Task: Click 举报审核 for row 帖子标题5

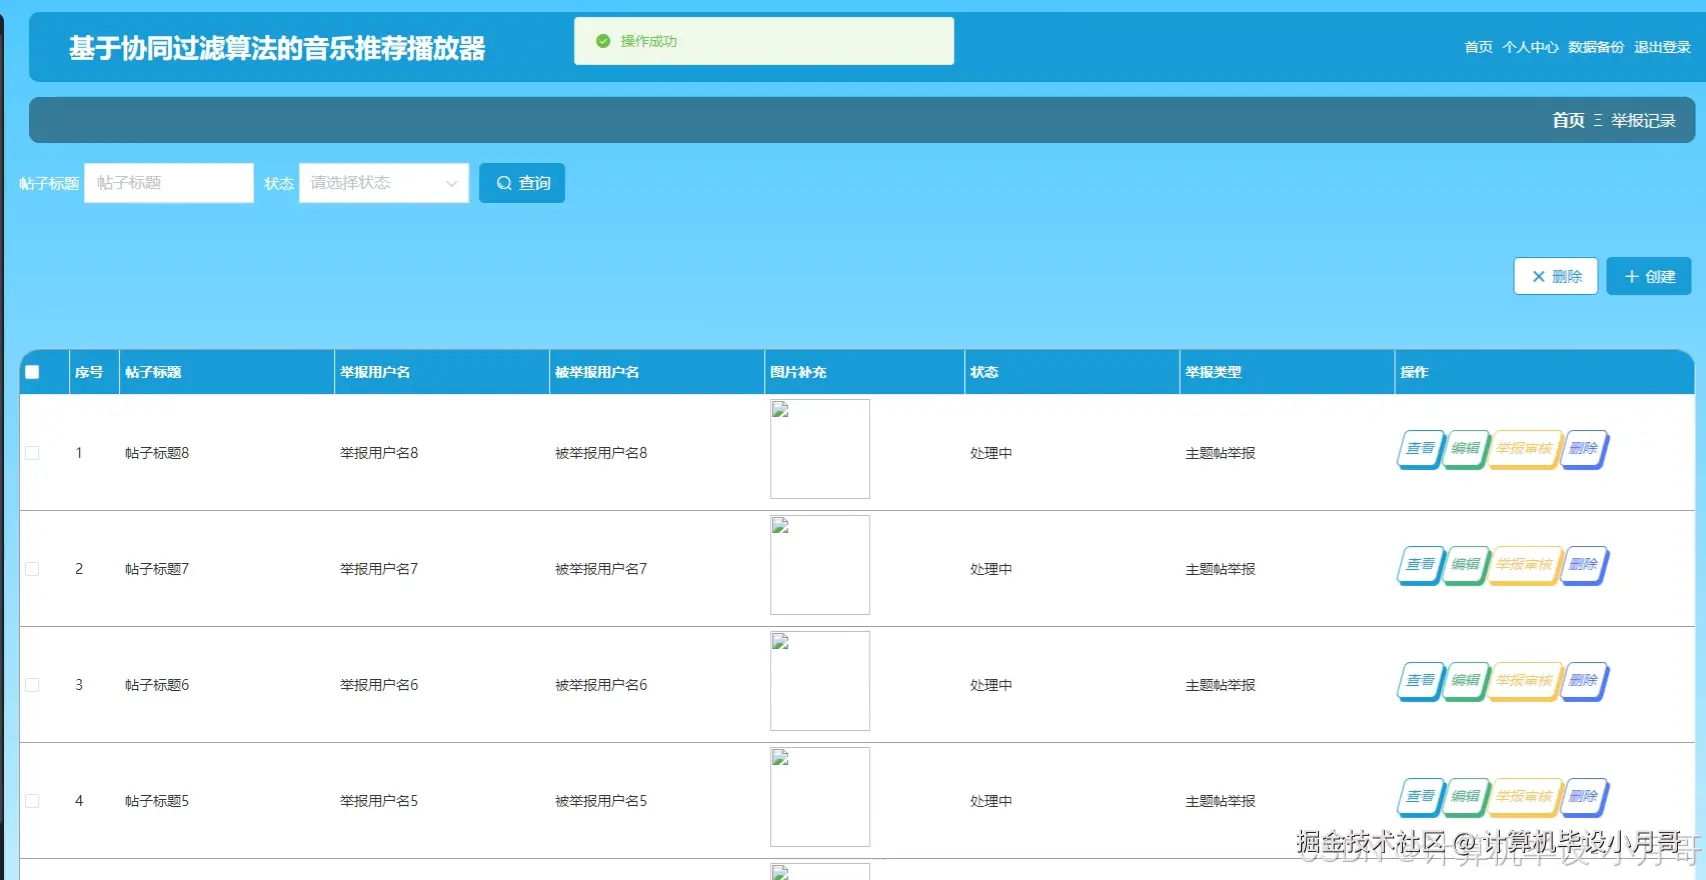Action: tap(1524, 797)
